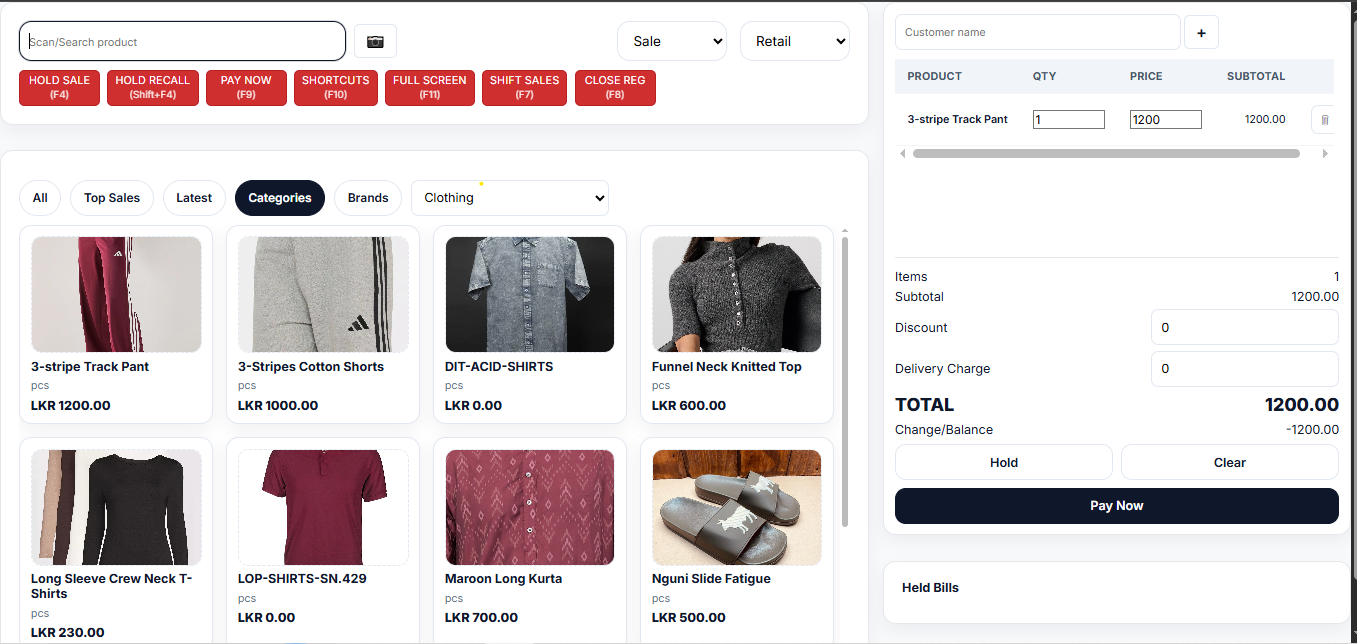Expand the Clothing category dropdown
Viewport: 1357px width, 644px height.
point(510,198)
